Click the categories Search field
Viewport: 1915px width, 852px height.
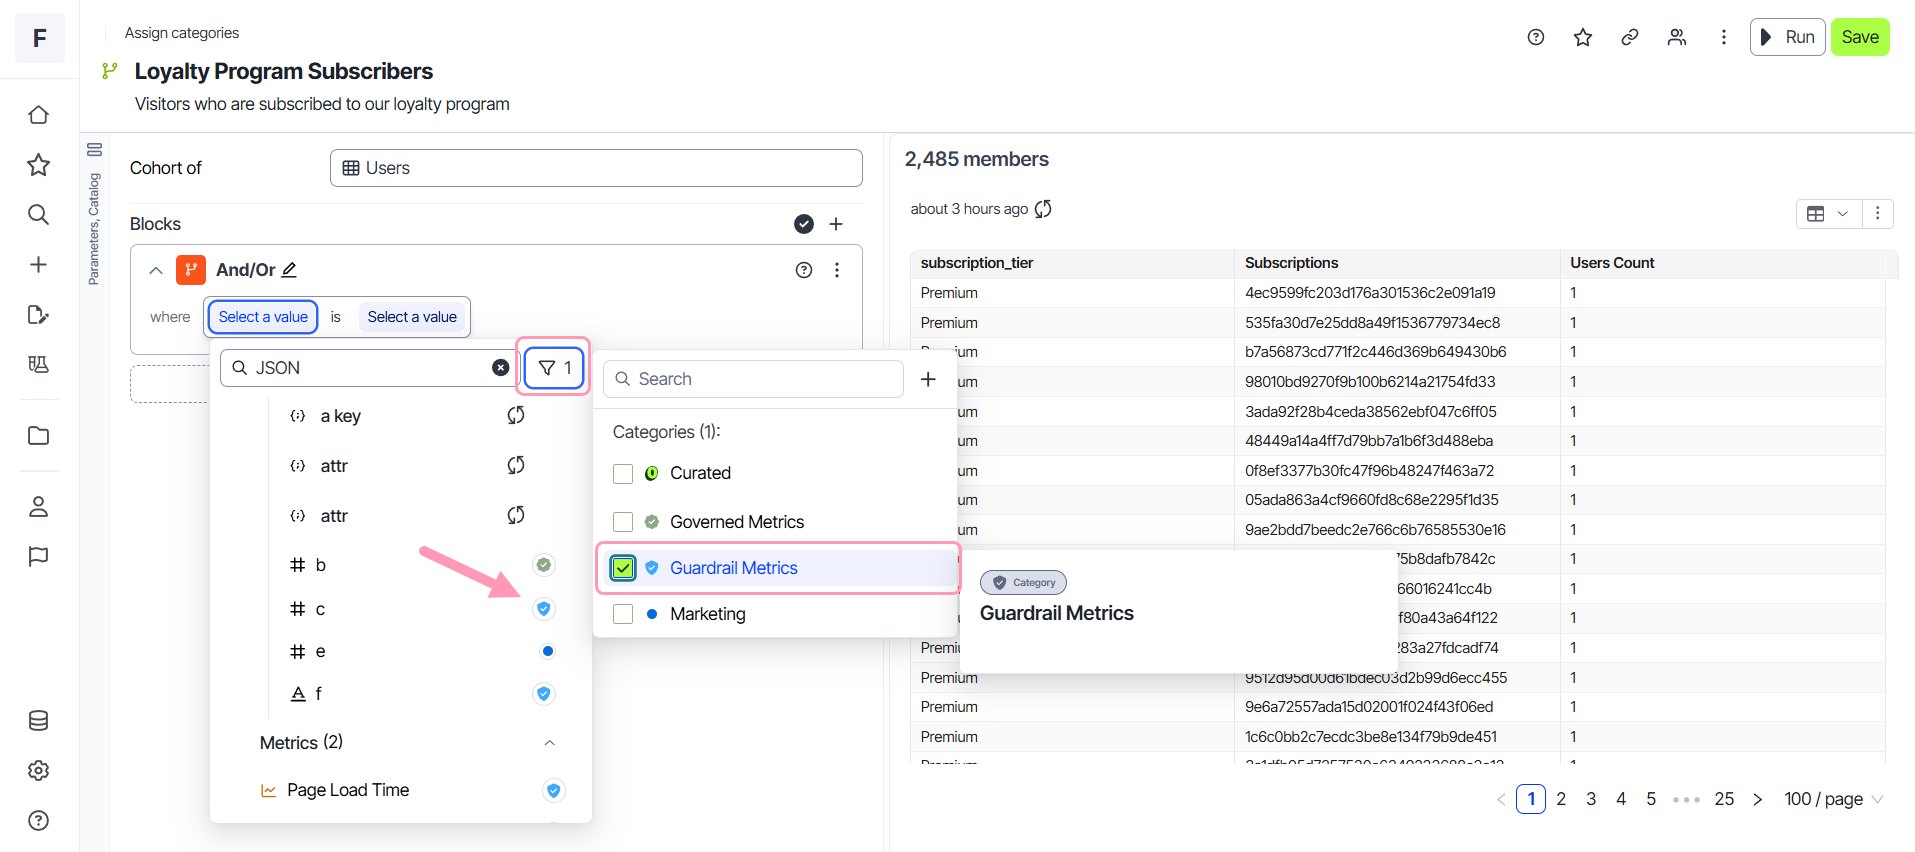(x=753, y=379)
